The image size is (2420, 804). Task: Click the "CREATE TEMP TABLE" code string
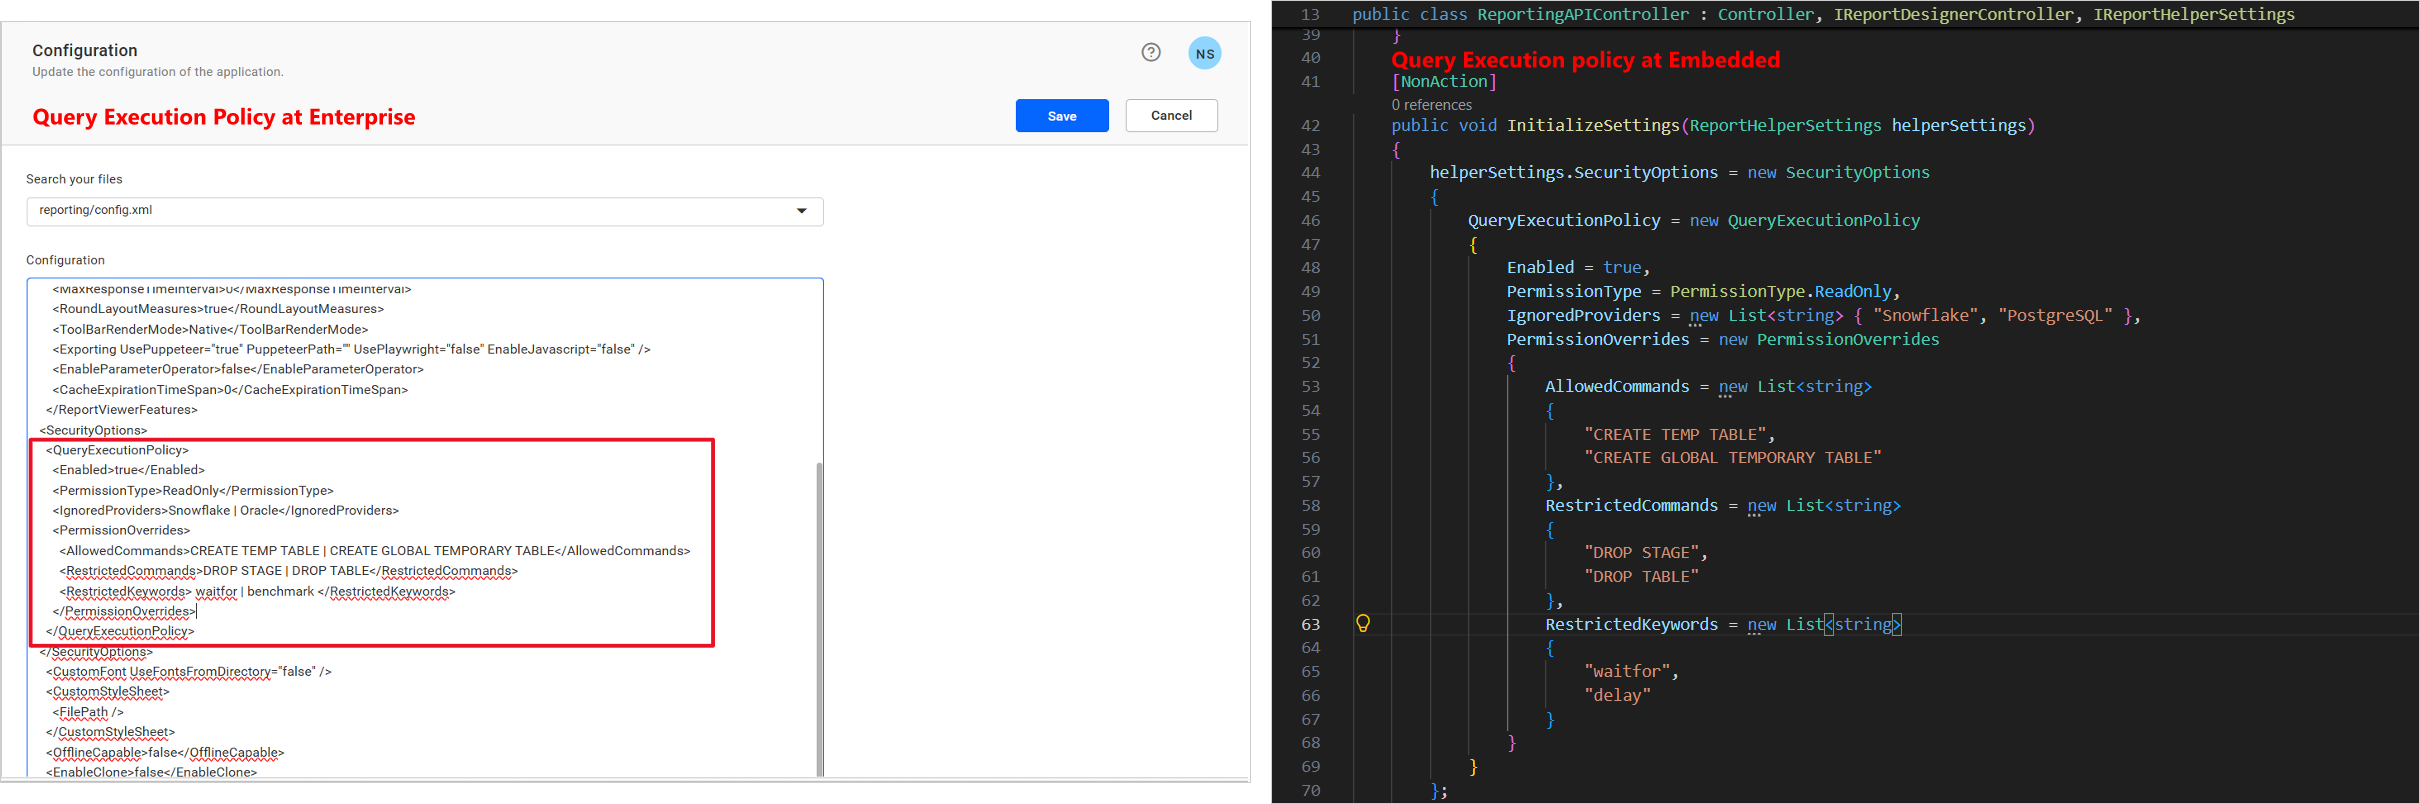pyautogui.click(x=1675, y=435)
